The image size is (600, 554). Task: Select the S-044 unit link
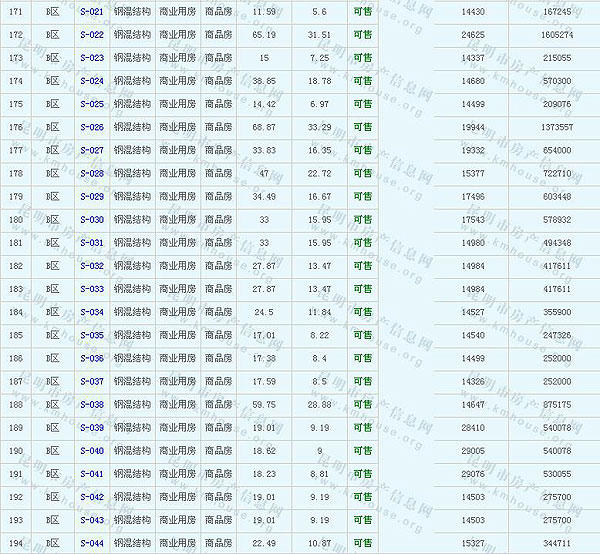(91, 543)
